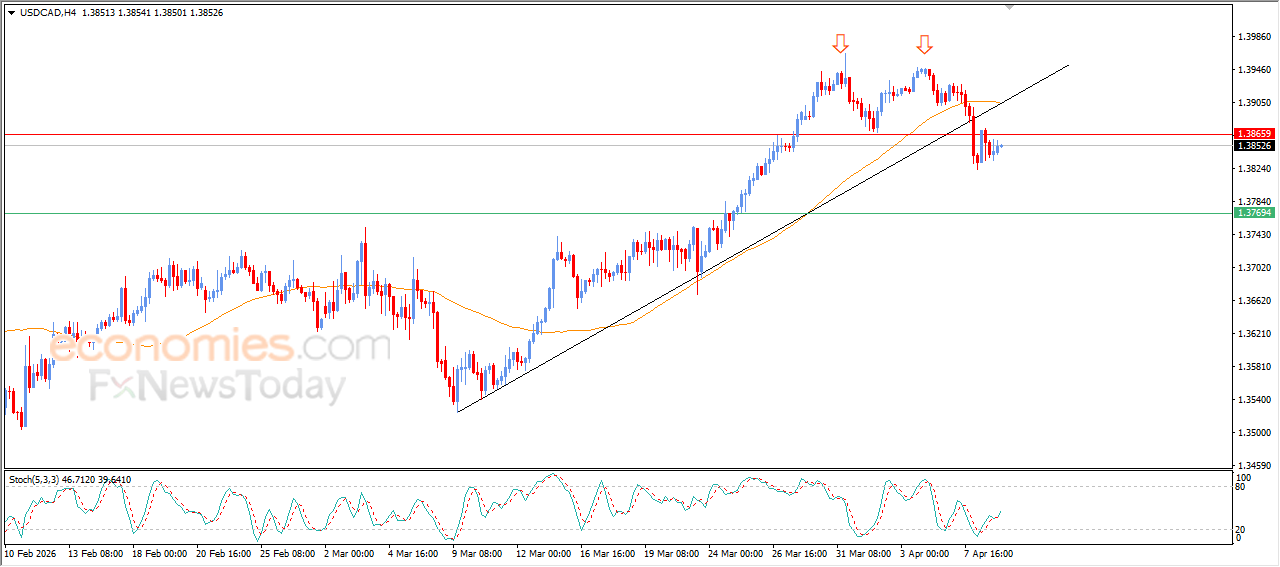
Task: Click the gray chart shift triangle at top
Action: point(1009,6)
